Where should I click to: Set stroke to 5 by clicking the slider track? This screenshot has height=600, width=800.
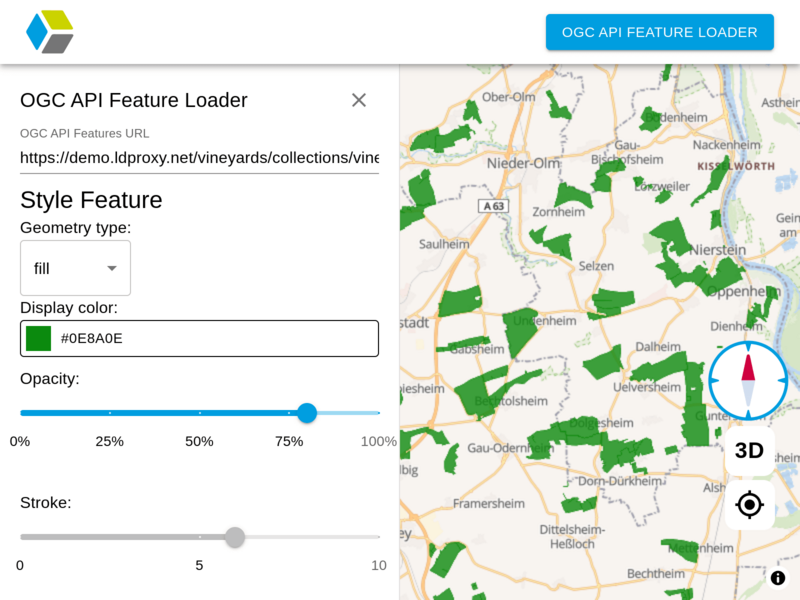pos(199,537)
